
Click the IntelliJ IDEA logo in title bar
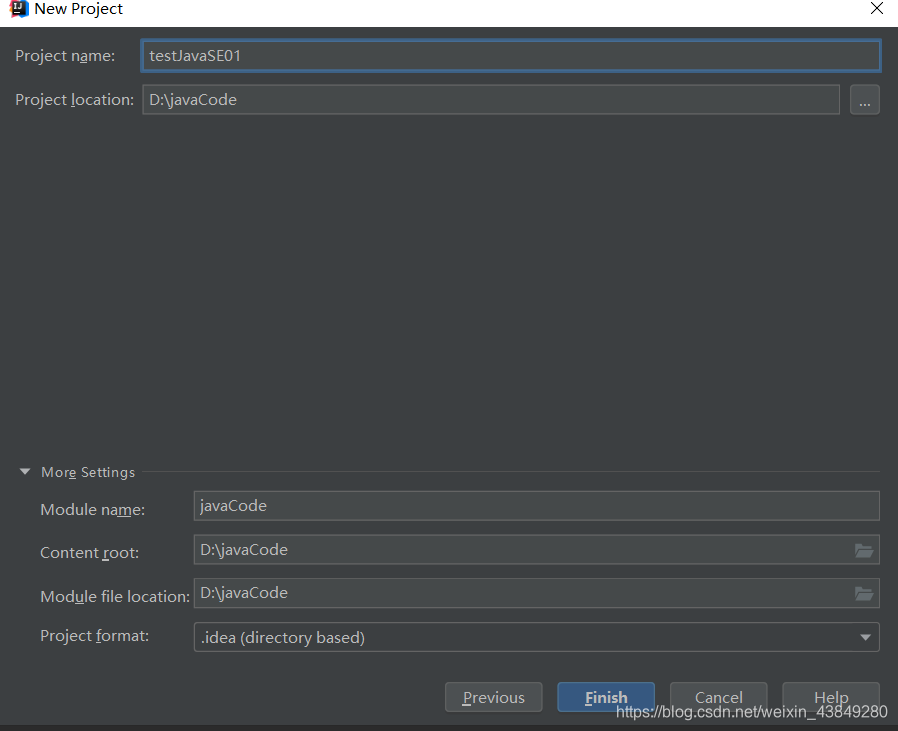[19, 9]
